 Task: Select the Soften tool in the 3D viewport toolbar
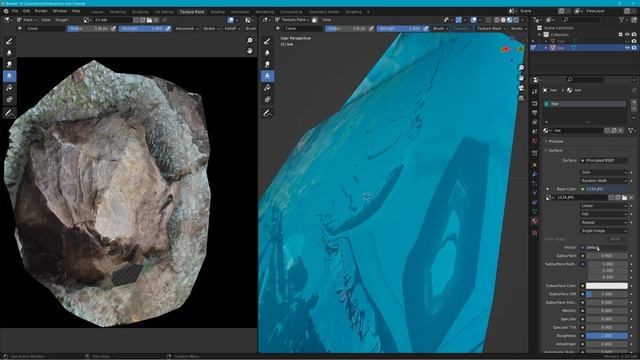(267, 53)
